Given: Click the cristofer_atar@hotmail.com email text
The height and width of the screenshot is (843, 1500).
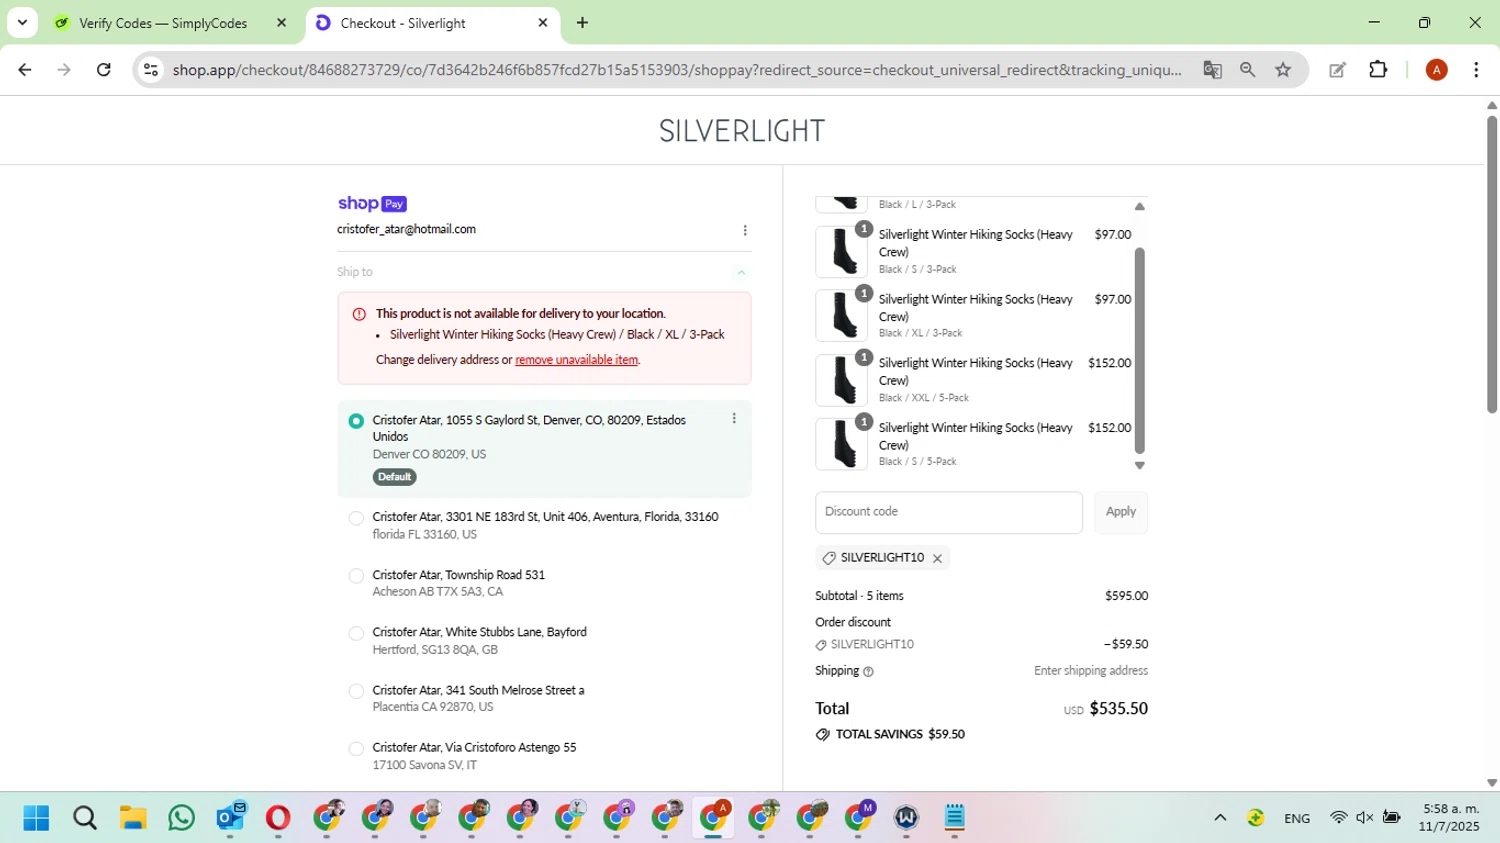Looking at the screenshot, I should (x=406, y=230).
